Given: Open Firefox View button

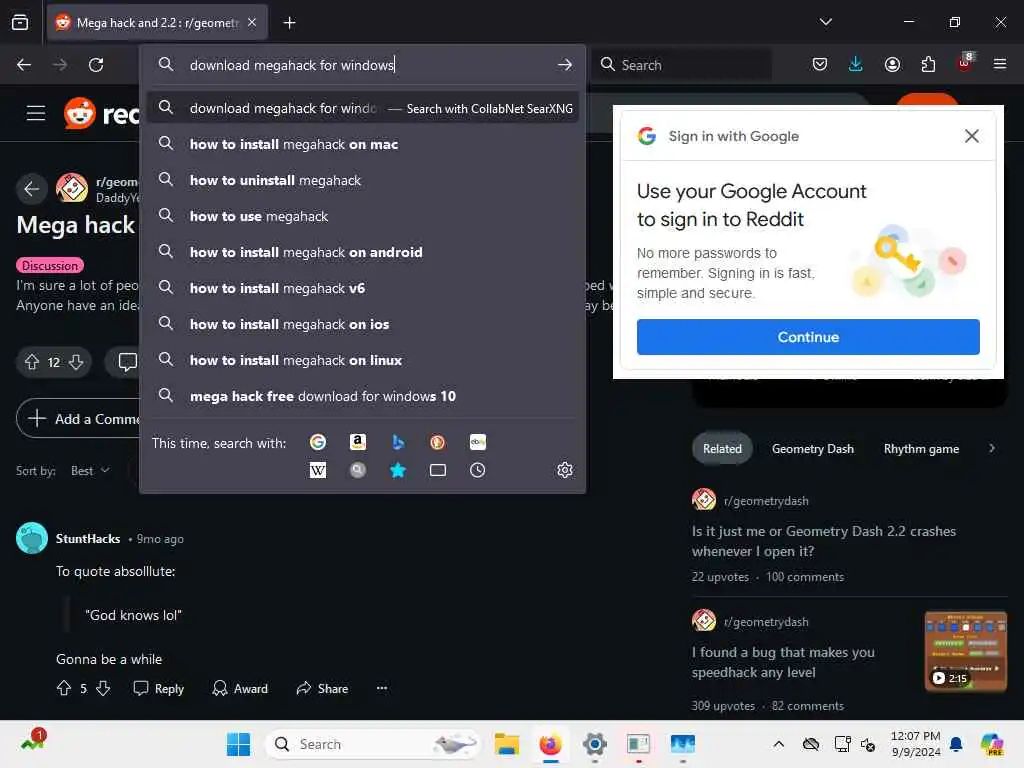Looking at the screenshot, I should [x=20, y=23].
